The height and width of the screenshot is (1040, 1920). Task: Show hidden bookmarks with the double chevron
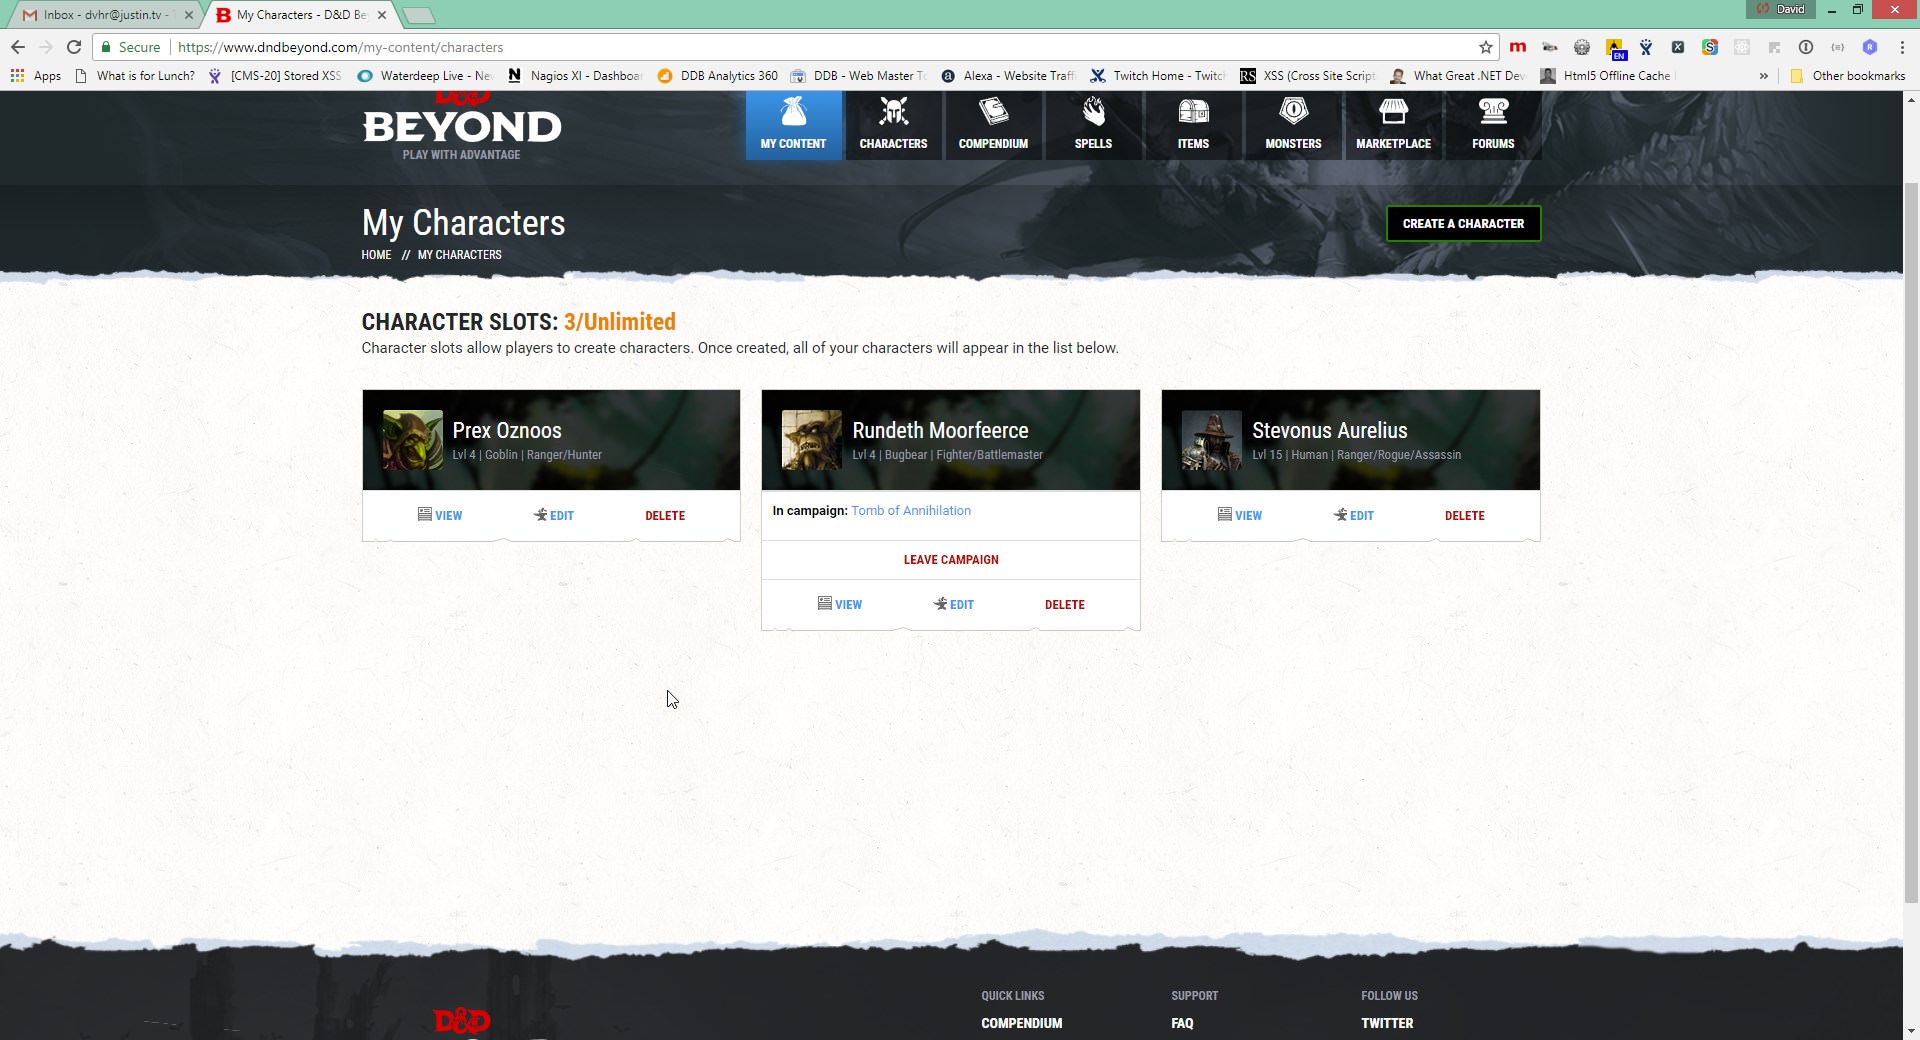pos(1763,76)
